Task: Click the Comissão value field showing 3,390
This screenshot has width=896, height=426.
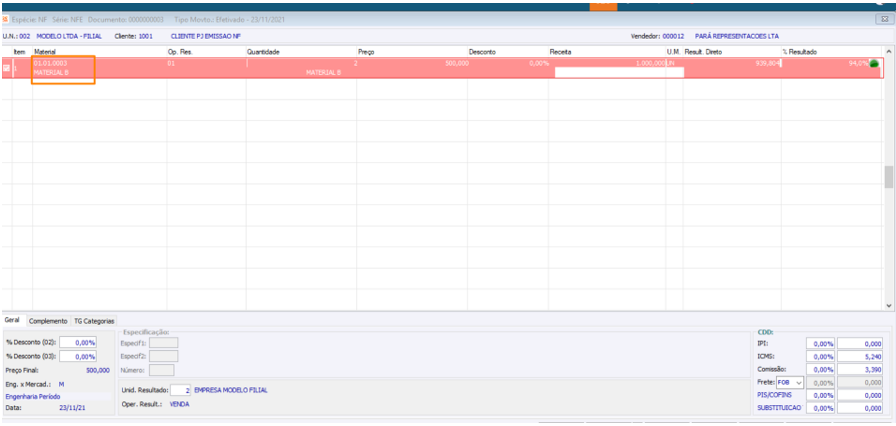Action: (859, 369)
